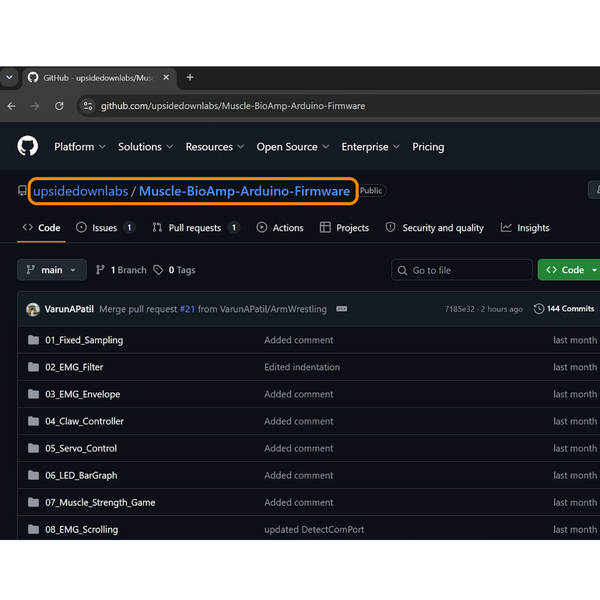
Task: Switch to the Insights tab
Action: point(525,228)
